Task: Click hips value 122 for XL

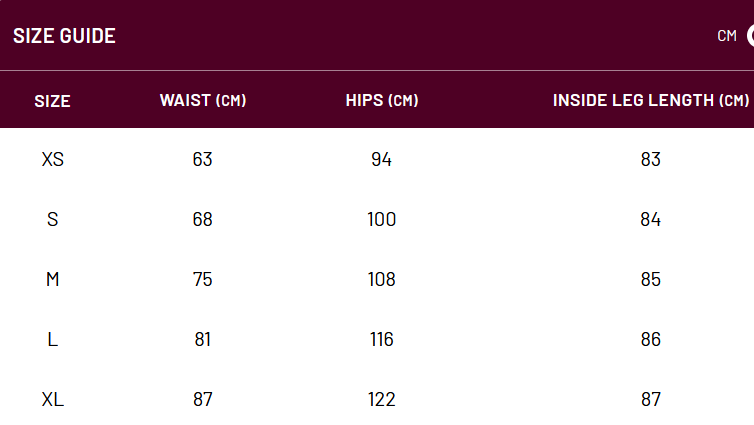Action: tap(382, 400)
